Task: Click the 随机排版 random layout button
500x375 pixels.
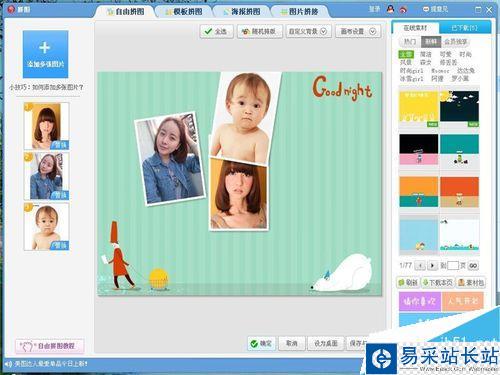Action: click(260, 31)
